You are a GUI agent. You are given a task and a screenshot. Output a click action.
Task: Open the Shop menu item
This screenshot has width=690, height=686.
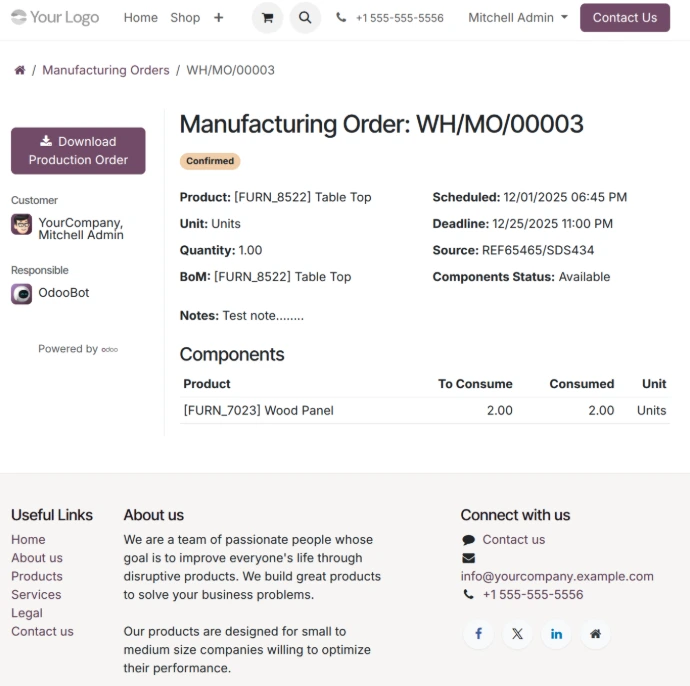click(185, 18)
